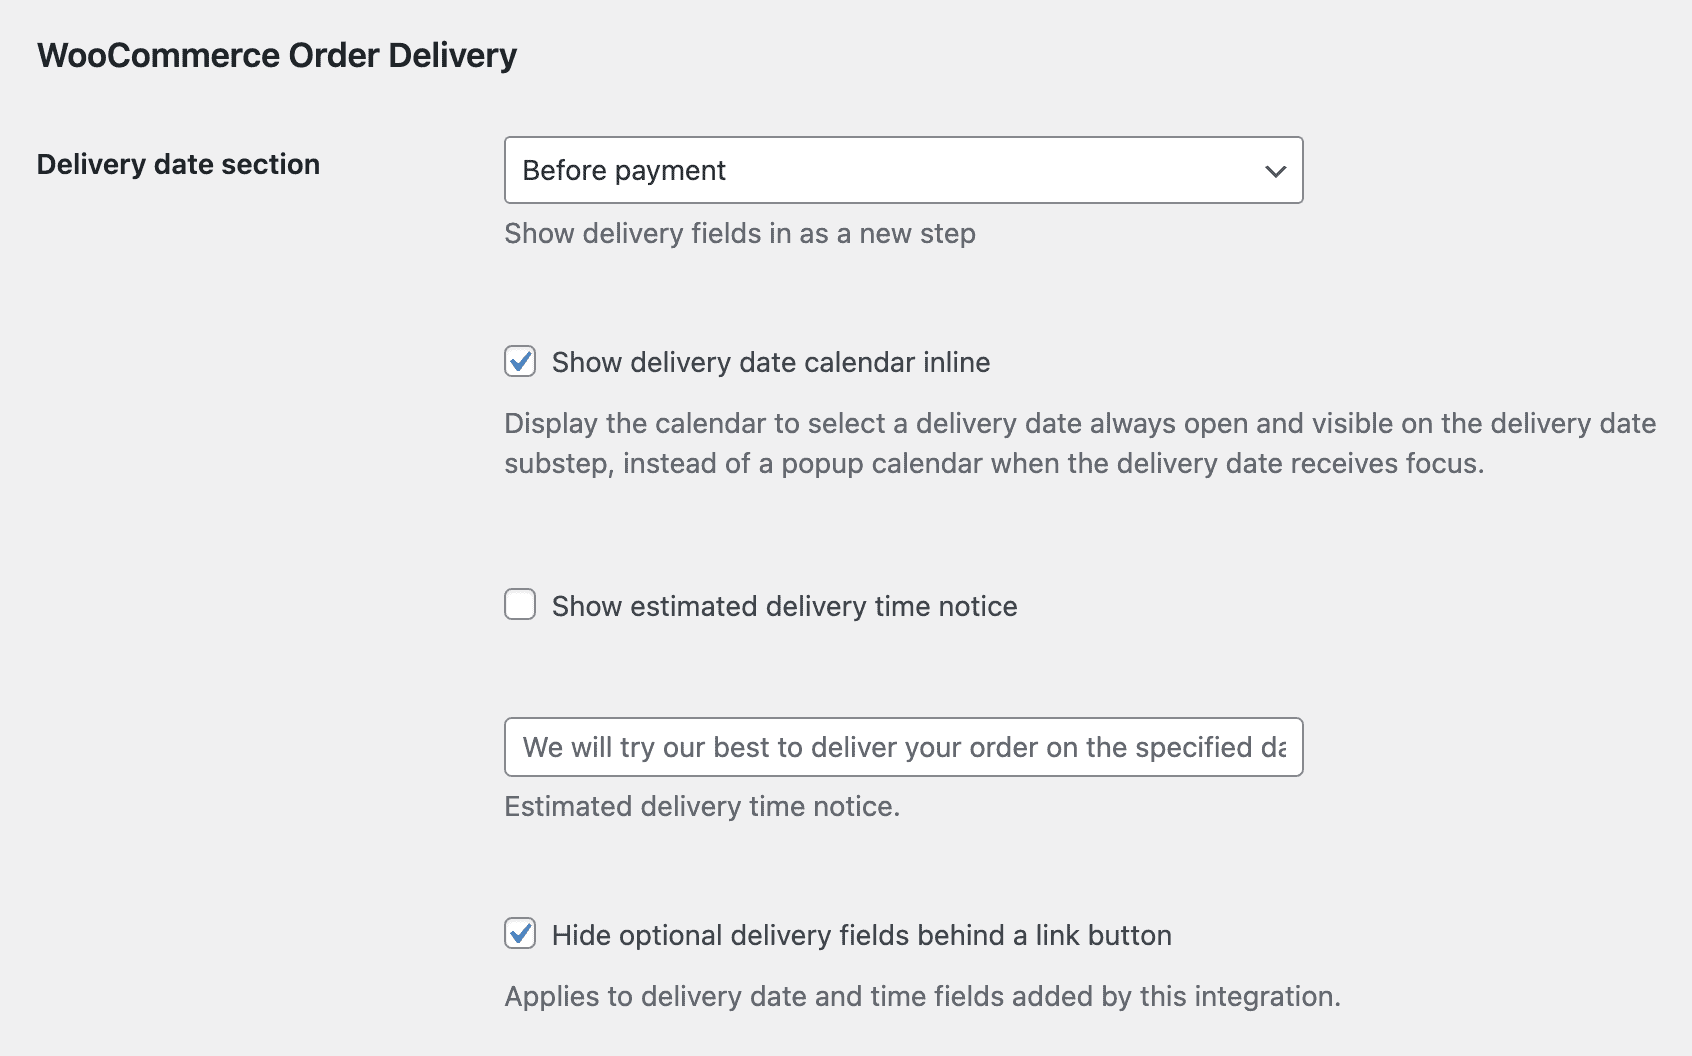Click the Hide optional delivery fields label
The image size is (1692, 1056).
pyautogui.click(x=861, y=935)
